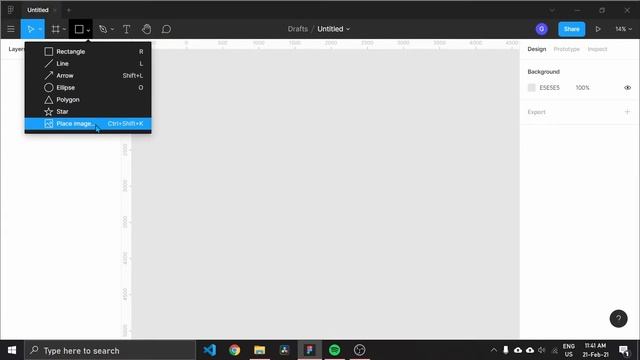This screenshot has height=360, width=640.
Task: Open the Drafts breadcrumb link
Action: tap(298, 29)
